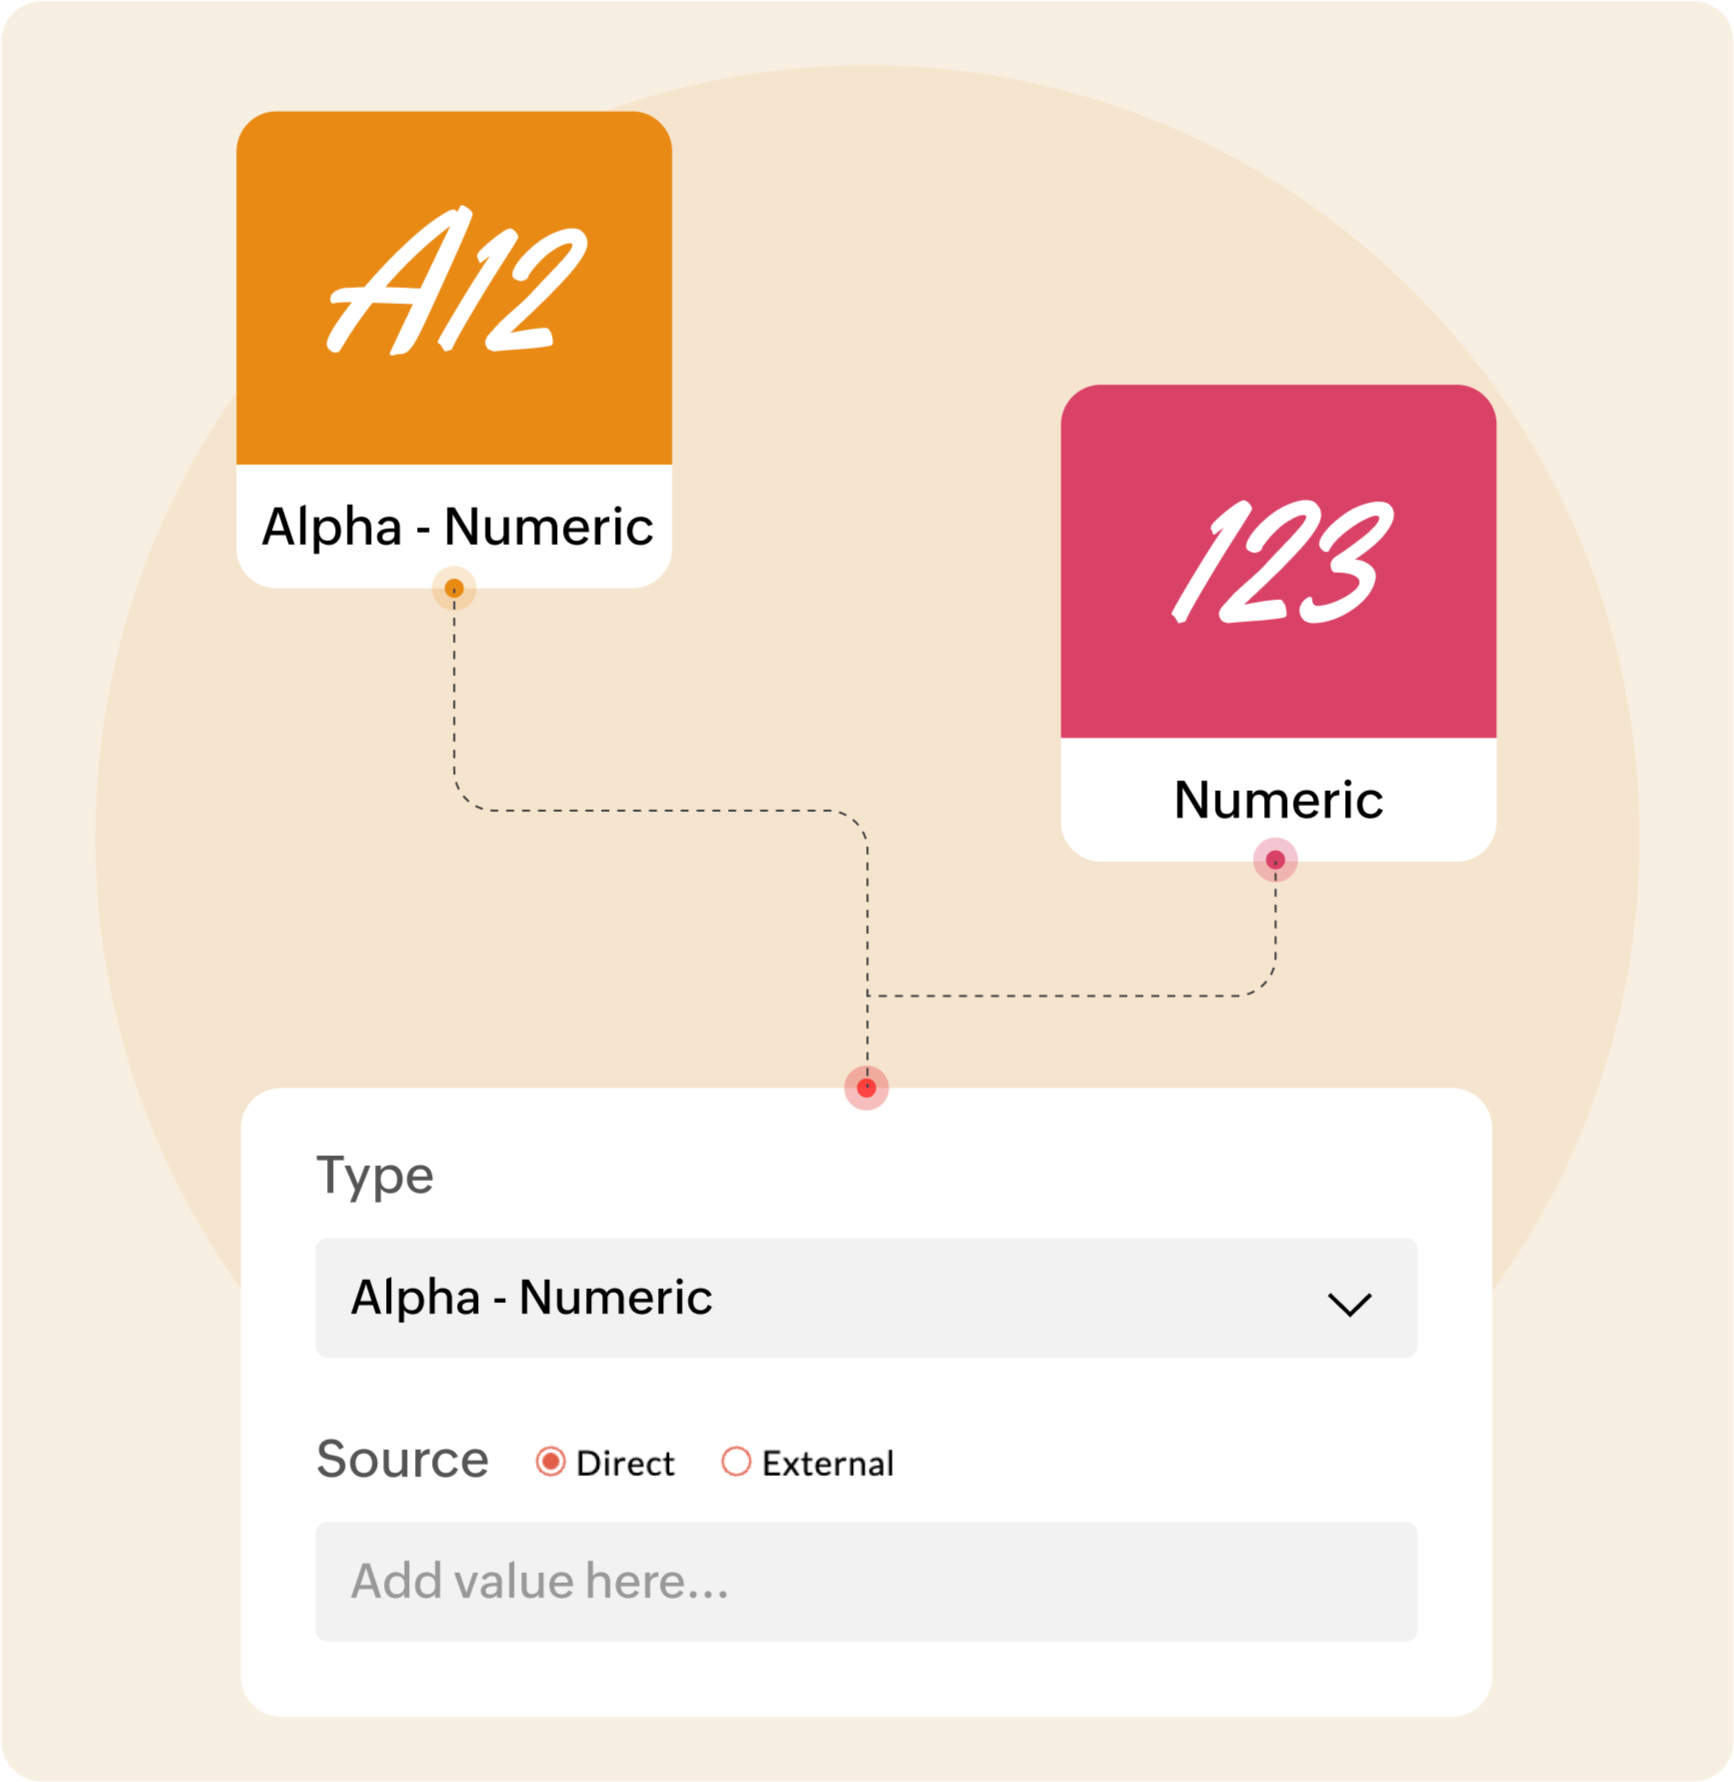
Task: Click the orange connector dot under Alpha - Numeric card
Action: tap(454, 589)
